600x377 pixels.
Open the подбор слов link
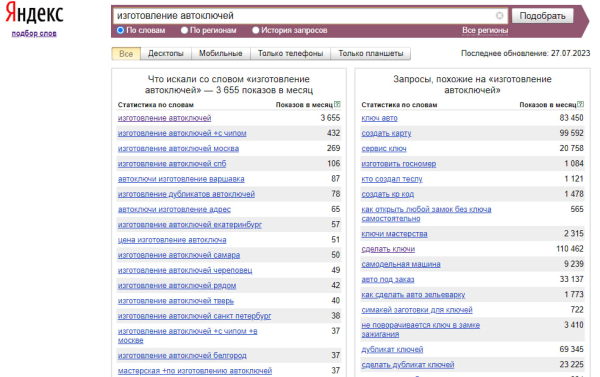(x=34, y=33)
